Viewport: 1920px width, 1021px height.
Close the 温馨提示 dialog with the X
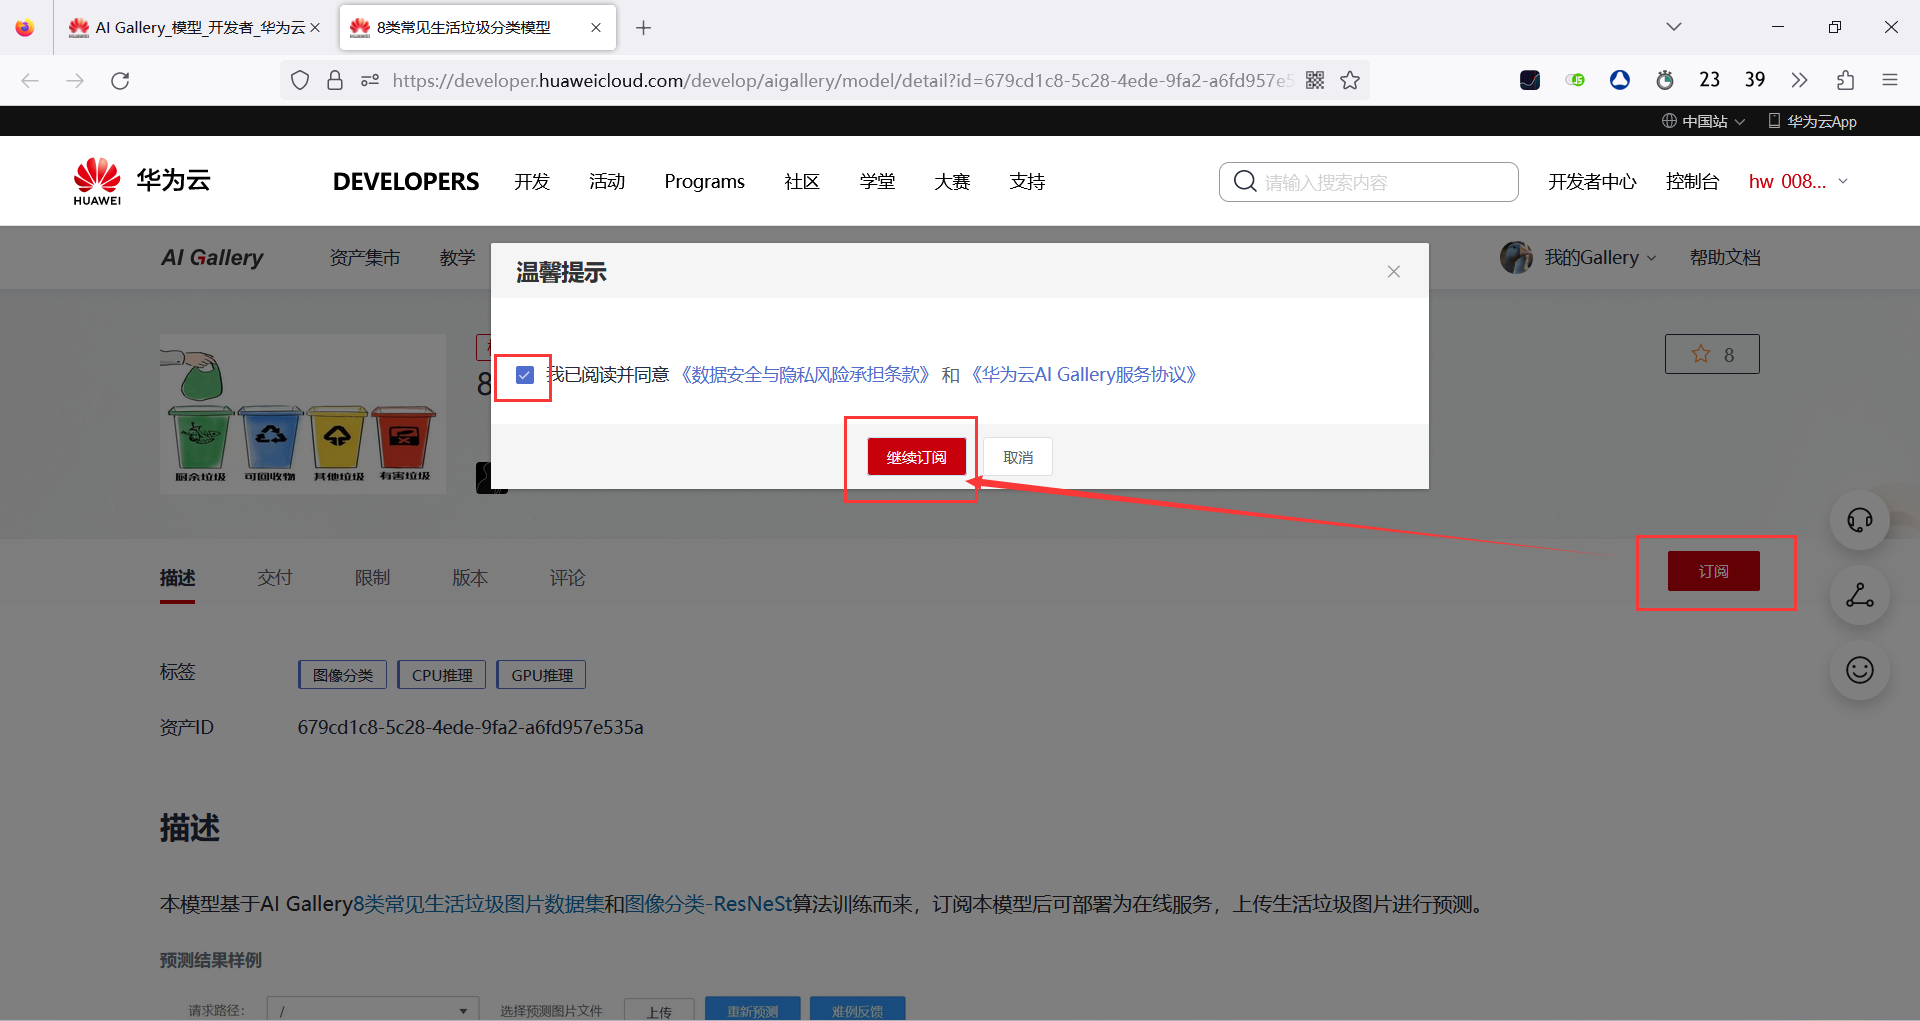pos(1393,271)
